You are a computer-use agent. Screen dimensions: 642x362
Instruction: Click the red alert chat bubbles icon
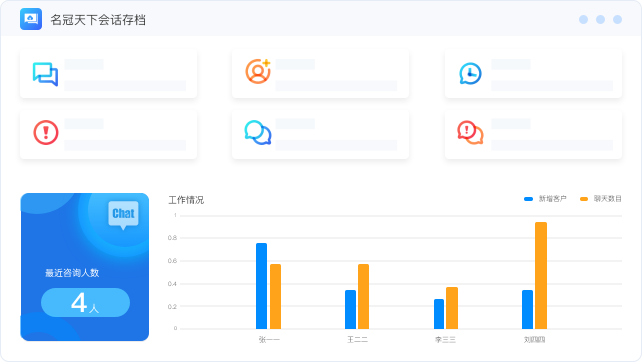(x=470, y=133)
